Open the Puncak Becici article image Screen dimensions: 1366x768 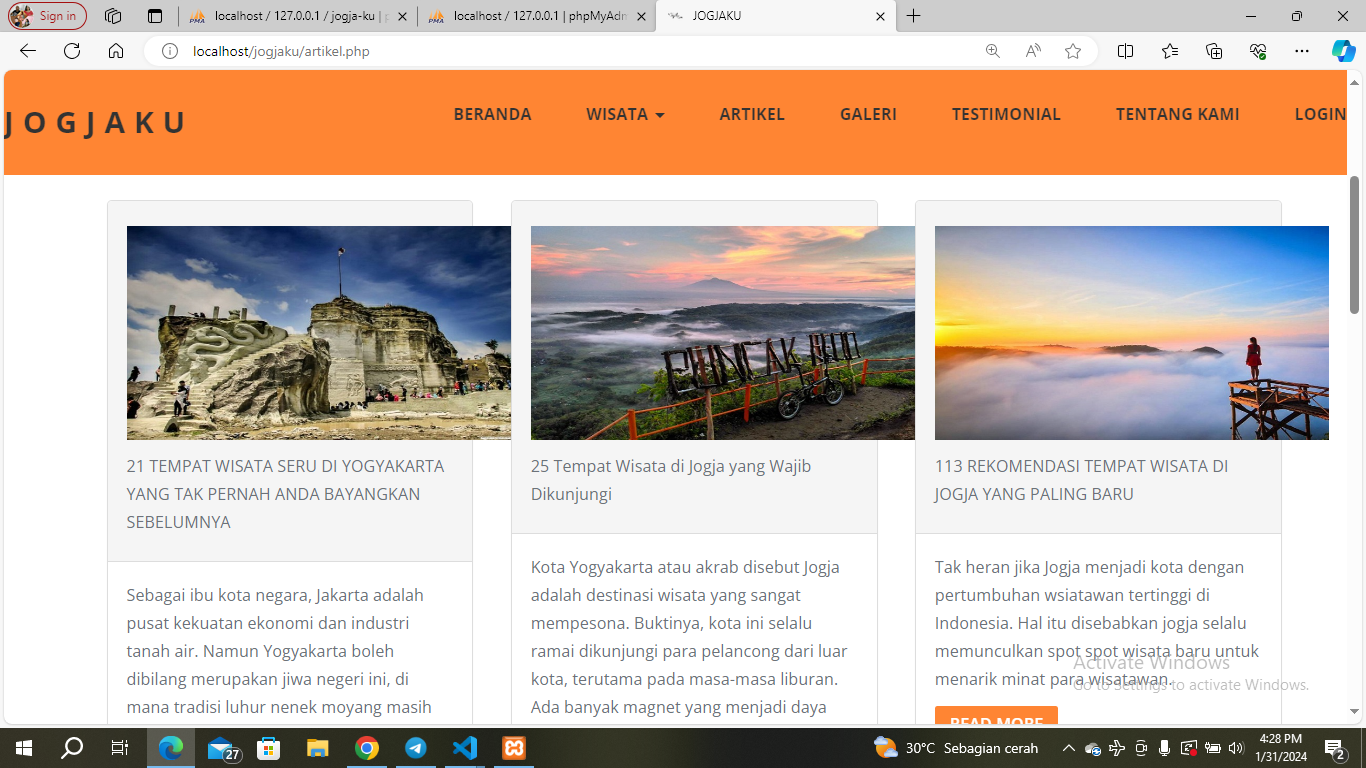click(723, 333)
